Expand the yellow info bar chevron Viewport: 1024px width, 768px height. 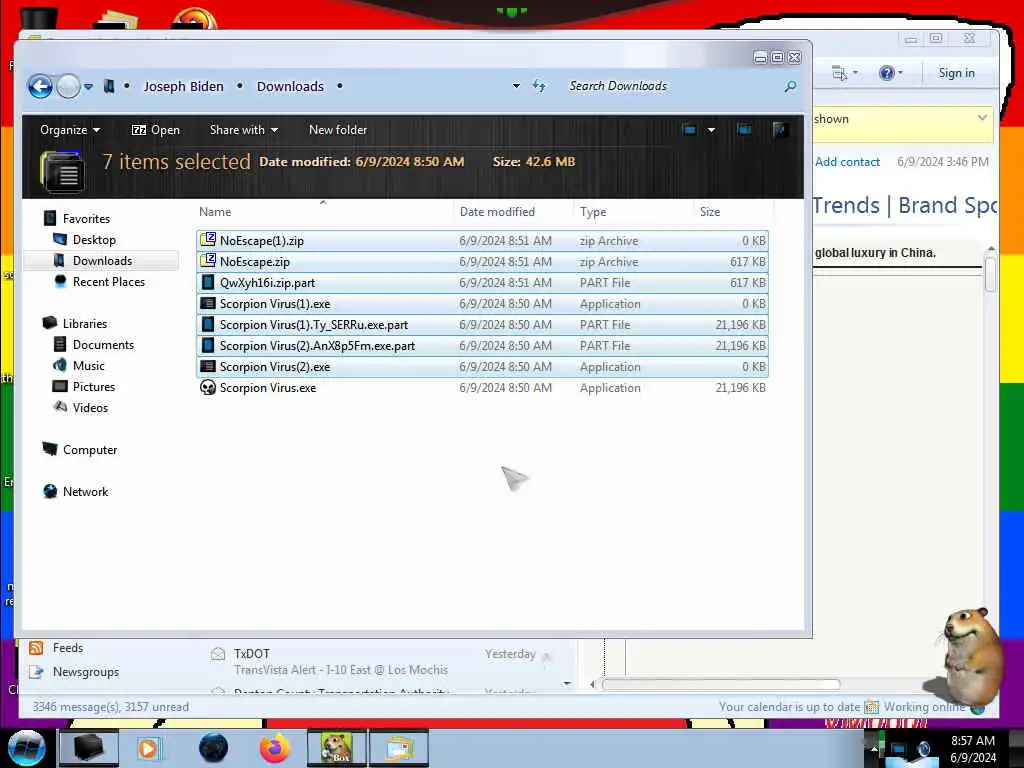[x=982, y=118]
